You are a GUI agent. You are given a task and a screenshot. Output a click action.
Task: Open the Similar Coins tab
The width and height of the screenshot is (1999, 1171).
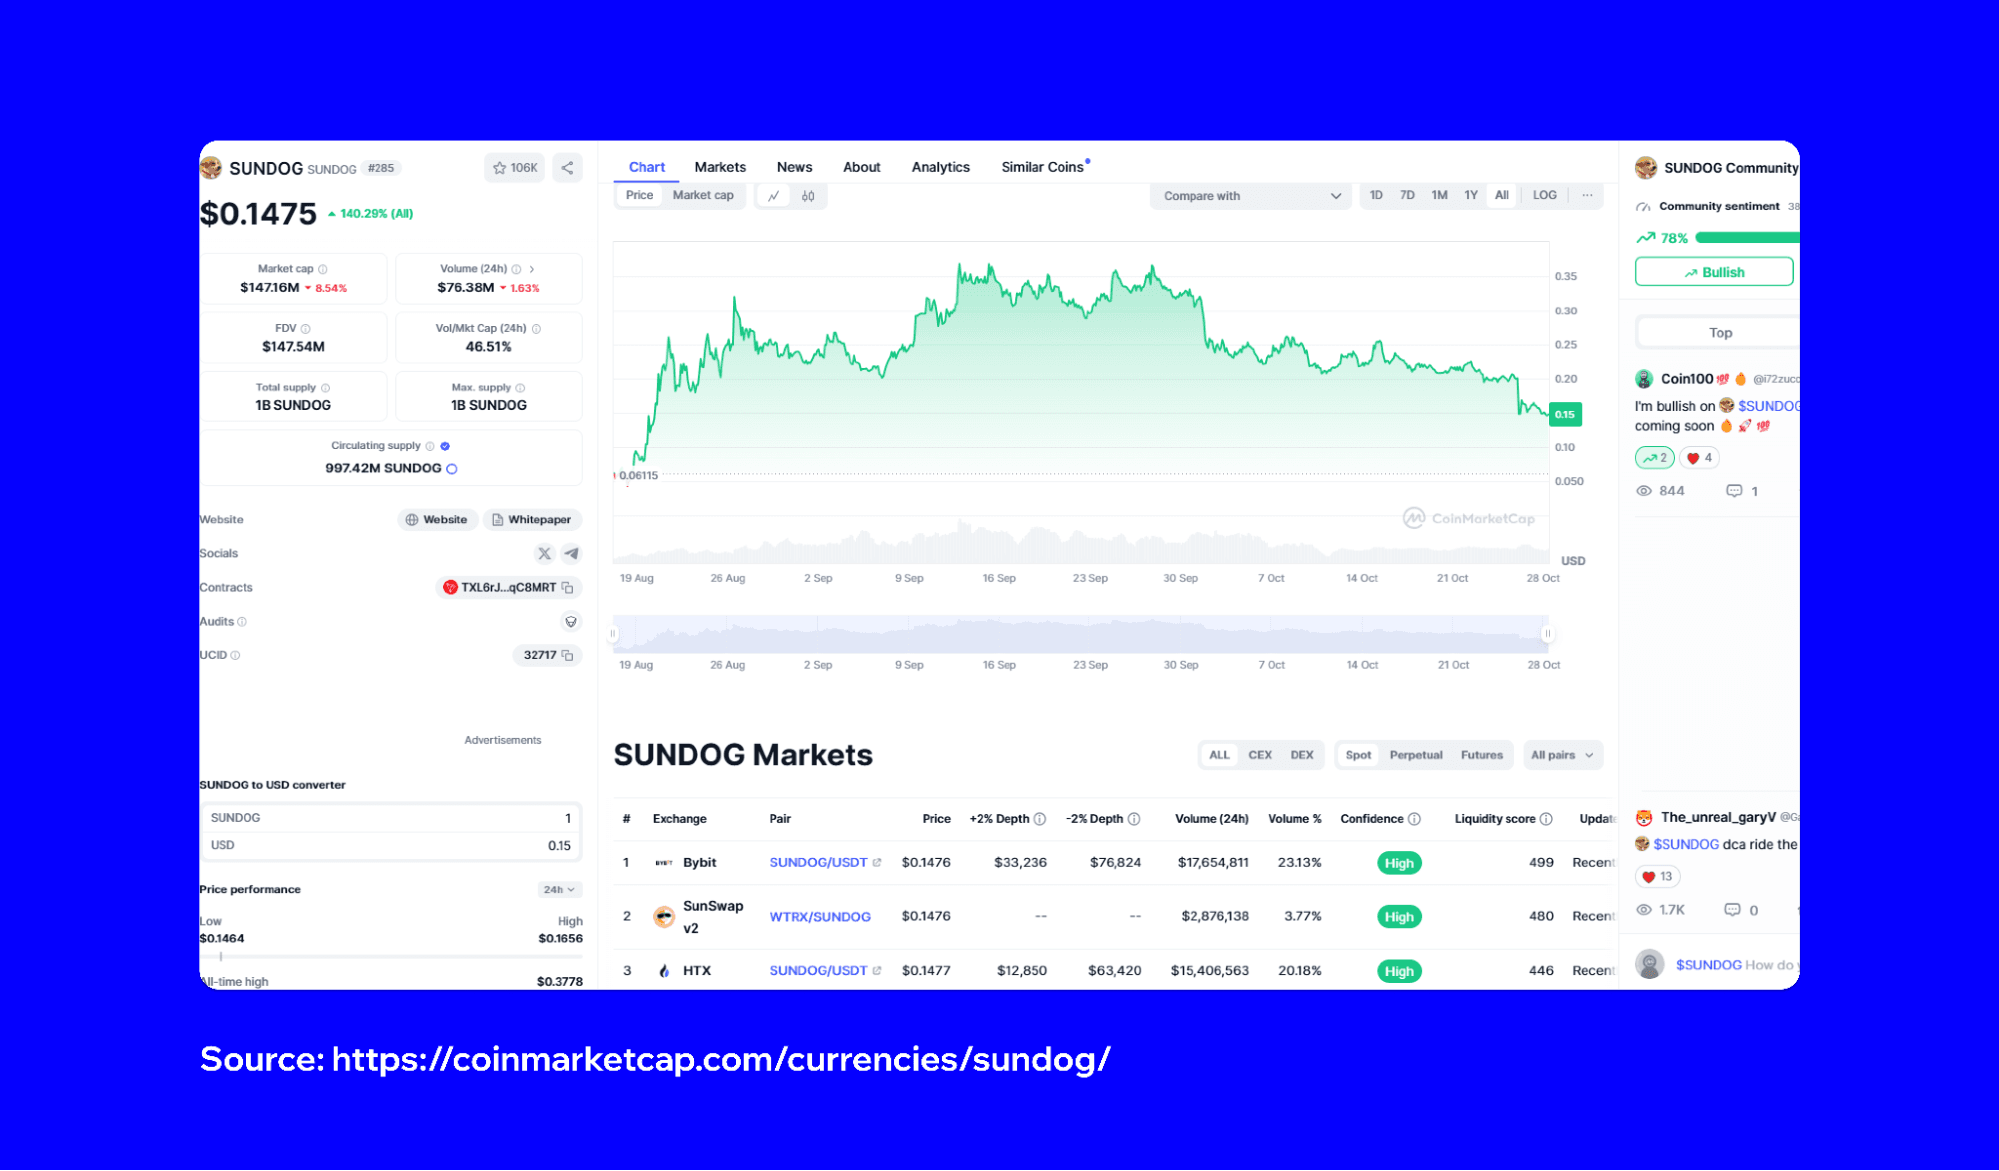coord(1043,167)
